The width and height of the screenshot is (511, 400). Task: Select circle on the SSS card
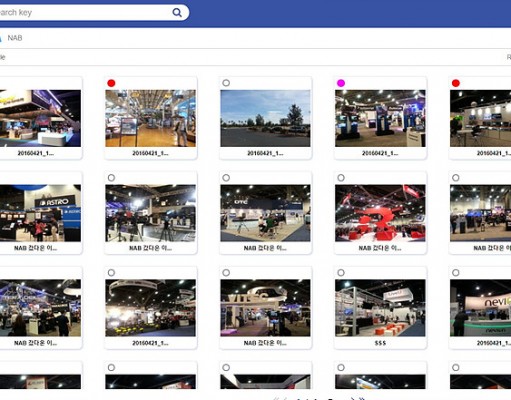pos(341,273)
